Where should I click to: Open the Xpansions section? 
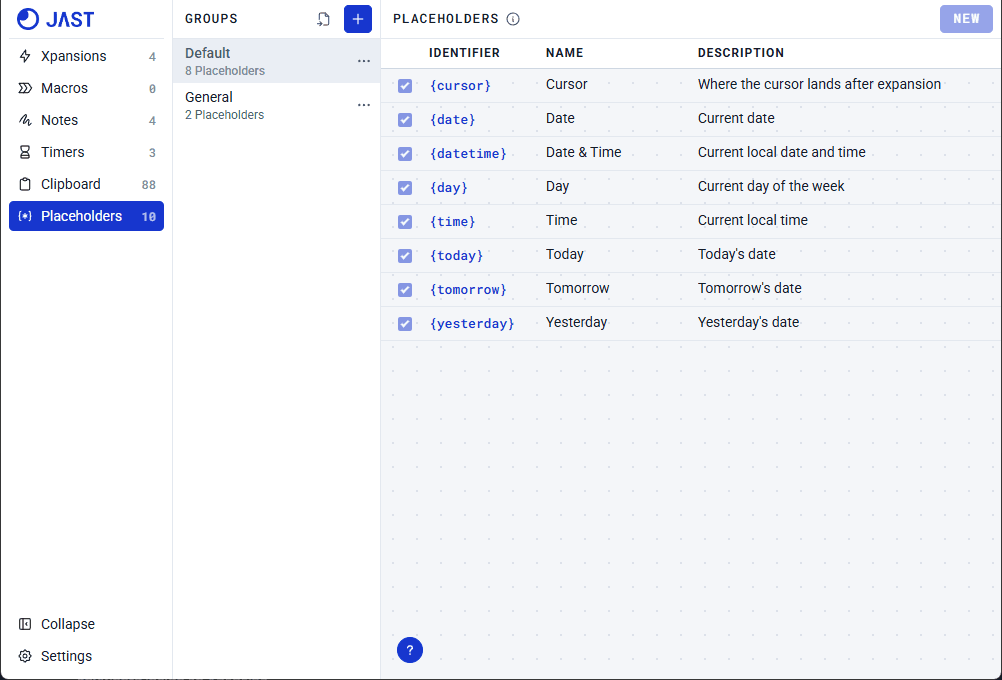pyautogui.click(x=86, y=56)
